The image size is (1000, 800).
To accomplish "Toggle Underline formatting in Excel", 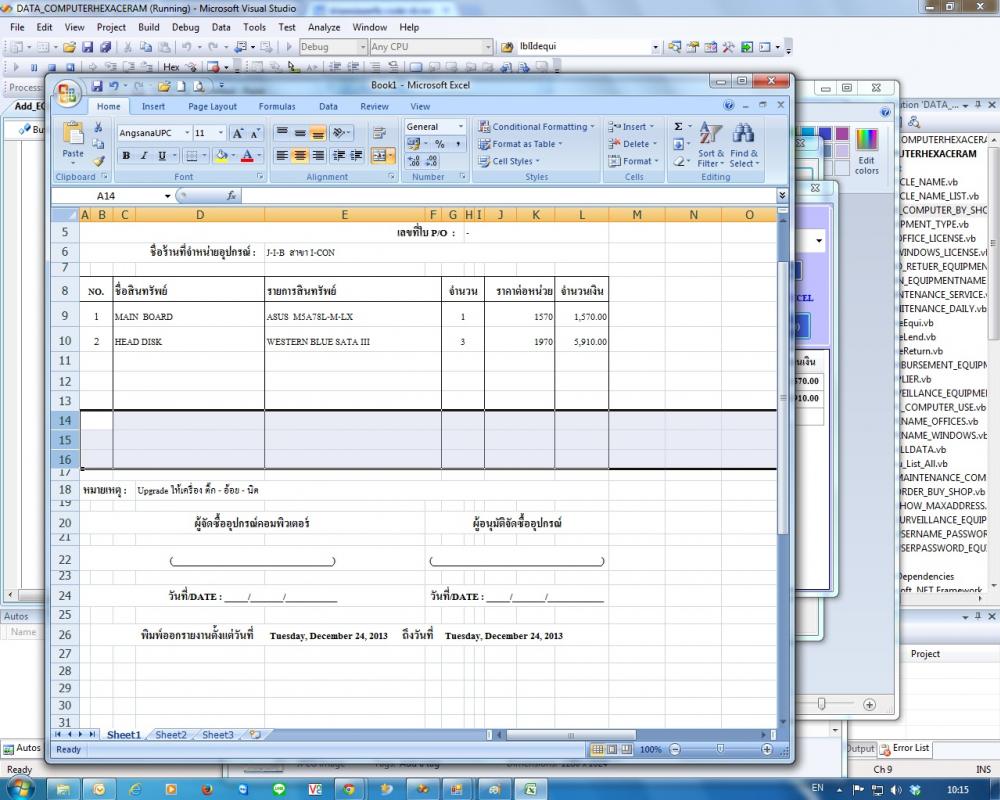I will coord(162,156).
